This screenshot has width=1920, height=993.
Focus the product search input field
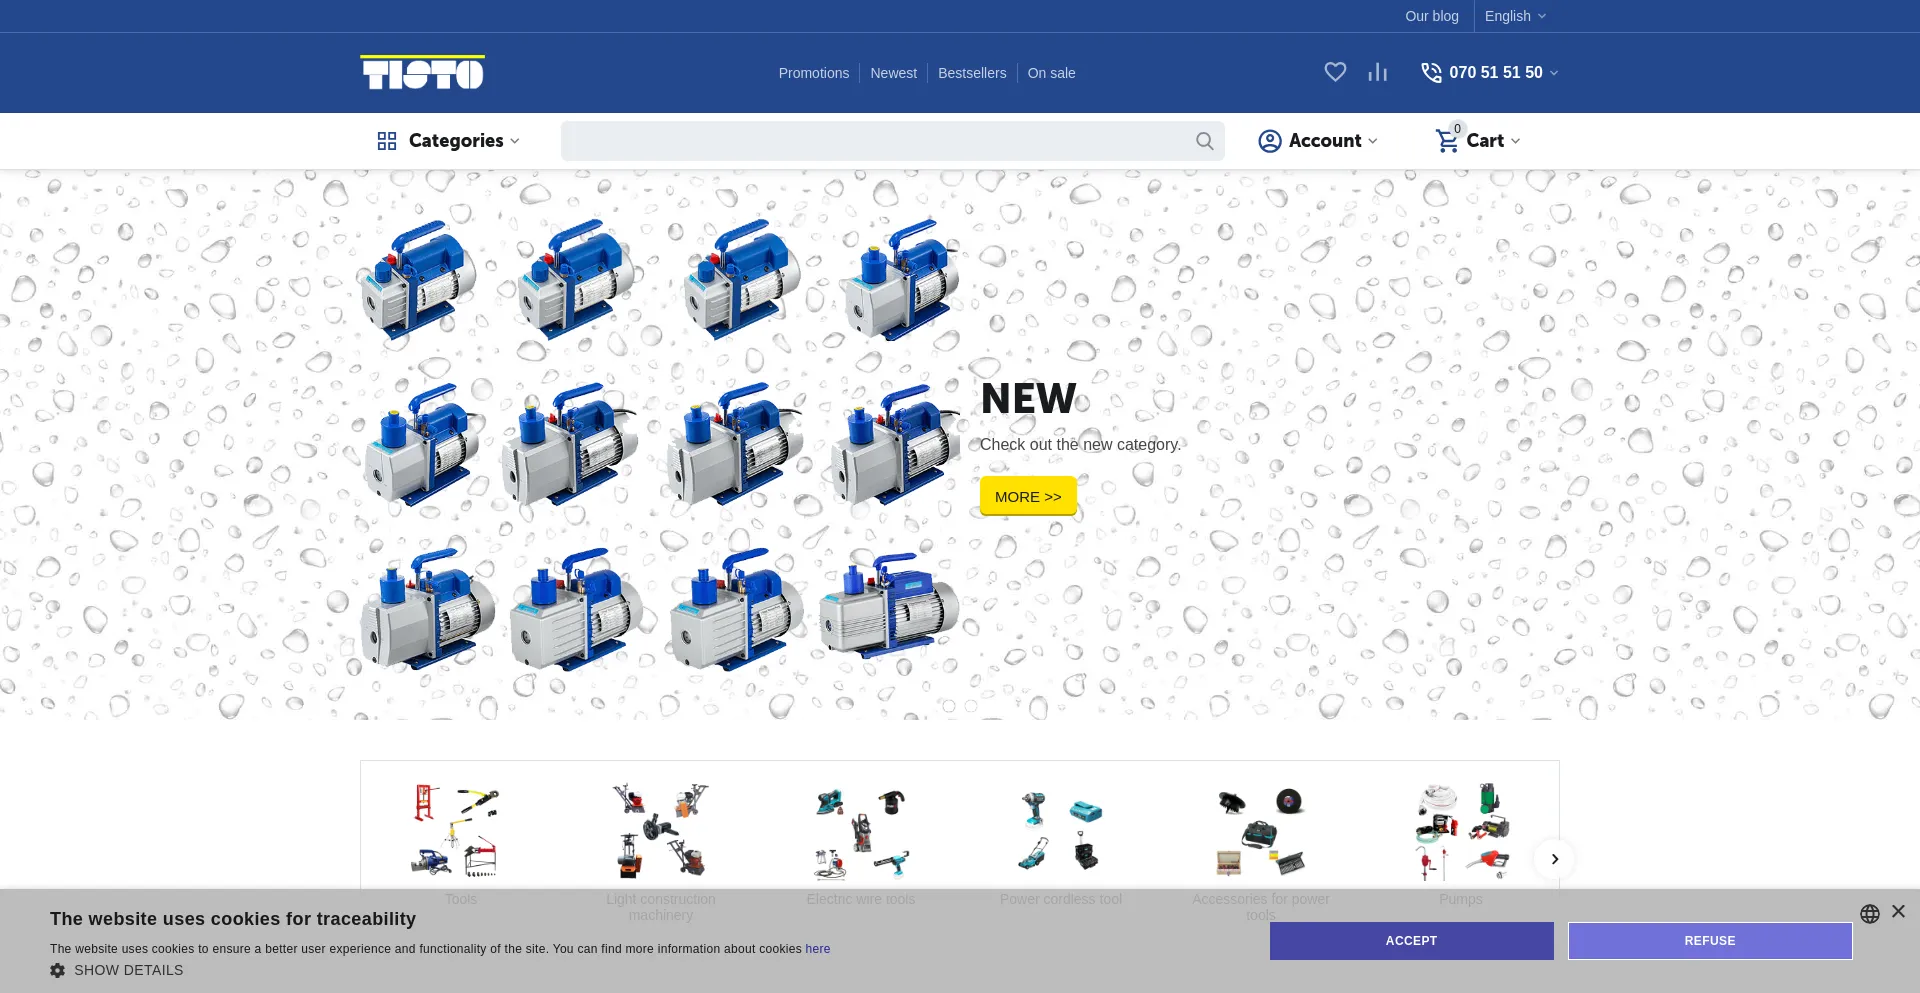[875, 141]
